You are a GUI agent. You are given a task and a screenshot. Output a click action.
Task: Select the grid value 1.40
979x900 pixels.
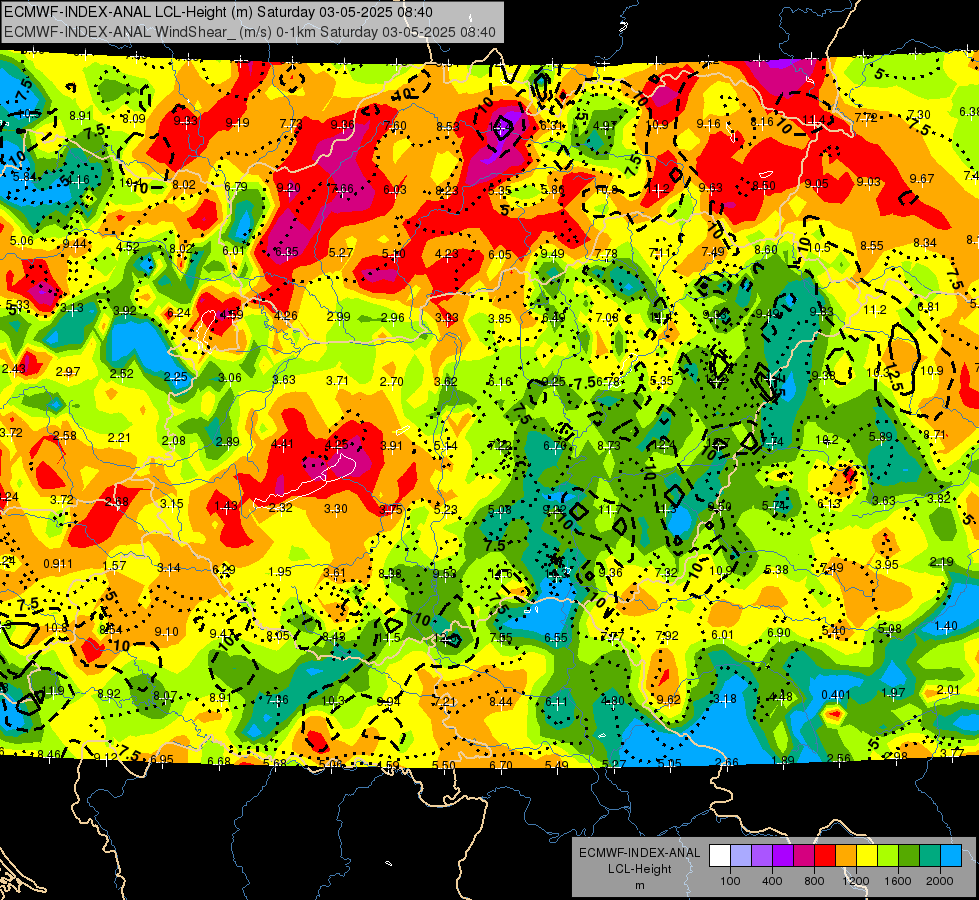[x=946, y=625]
